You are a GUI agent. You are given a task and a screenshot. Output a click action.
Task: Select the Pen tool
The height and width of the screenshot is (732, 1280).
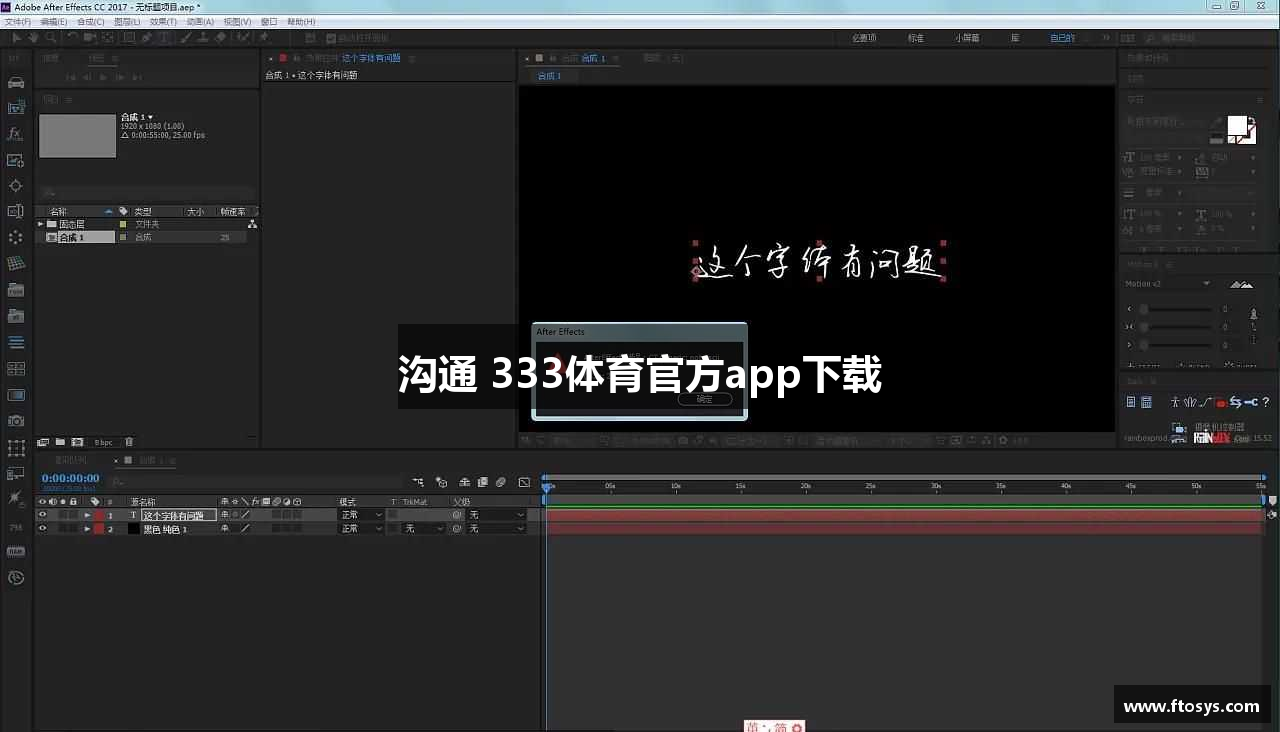(146, 37)
